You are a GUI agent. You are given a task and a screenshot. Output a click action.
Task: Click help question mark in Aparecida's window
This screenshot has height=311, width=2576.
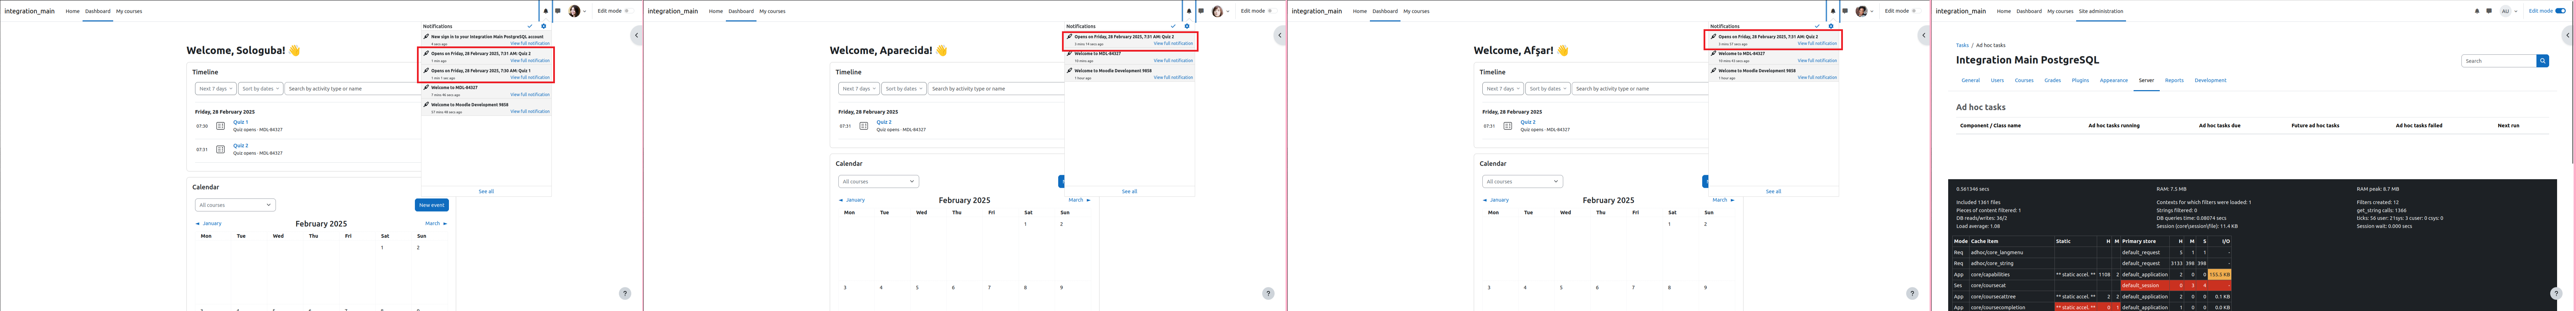pyautogui.click(x=1268, y=293)
